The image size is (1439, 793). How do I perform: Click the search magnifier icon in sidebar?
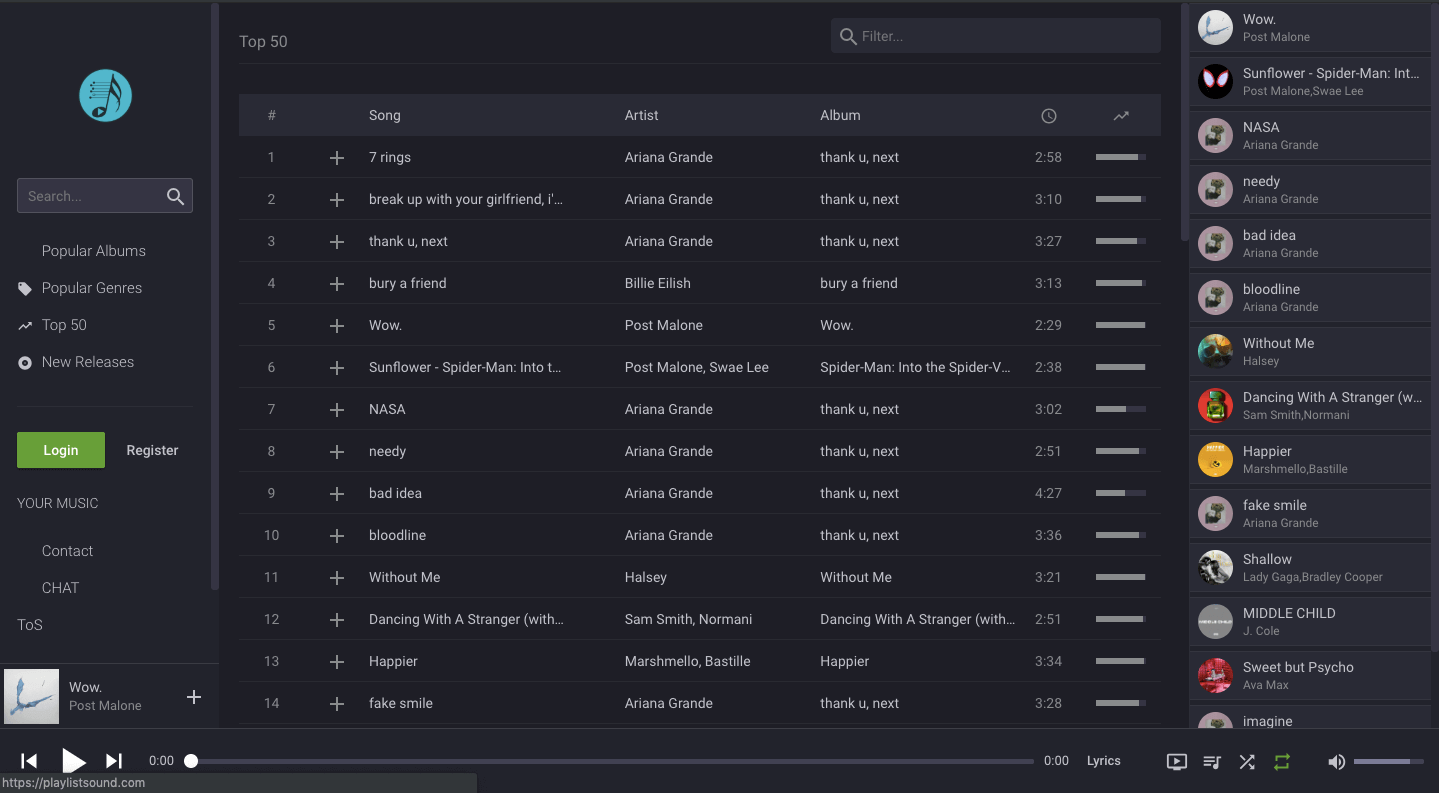click(175, 196)
